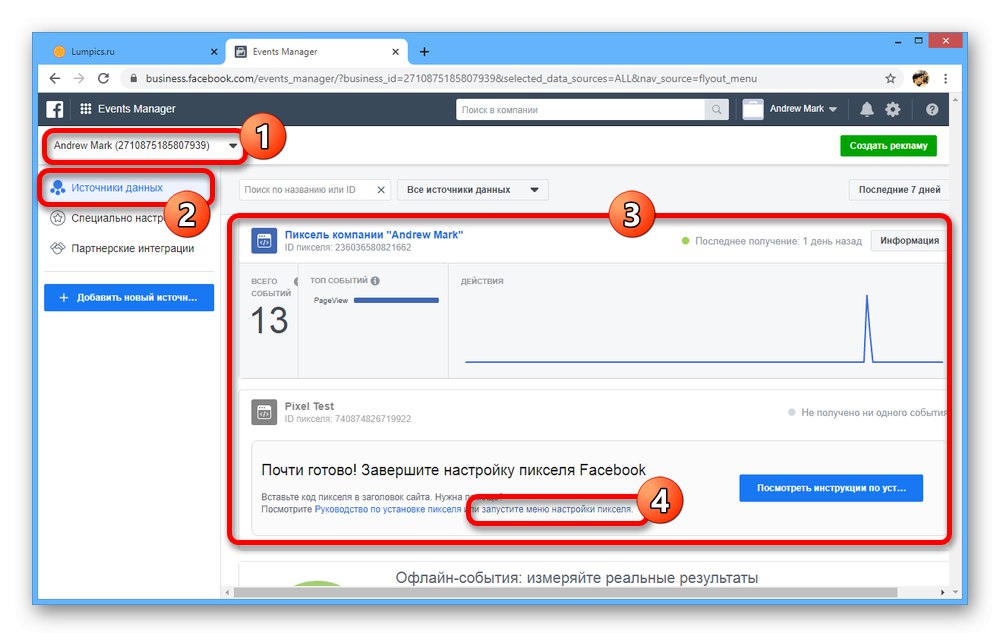Click the vertical scrollbar down arrow
The height and width of the screenshot is (637, 1000).
[x=955, y=592]
